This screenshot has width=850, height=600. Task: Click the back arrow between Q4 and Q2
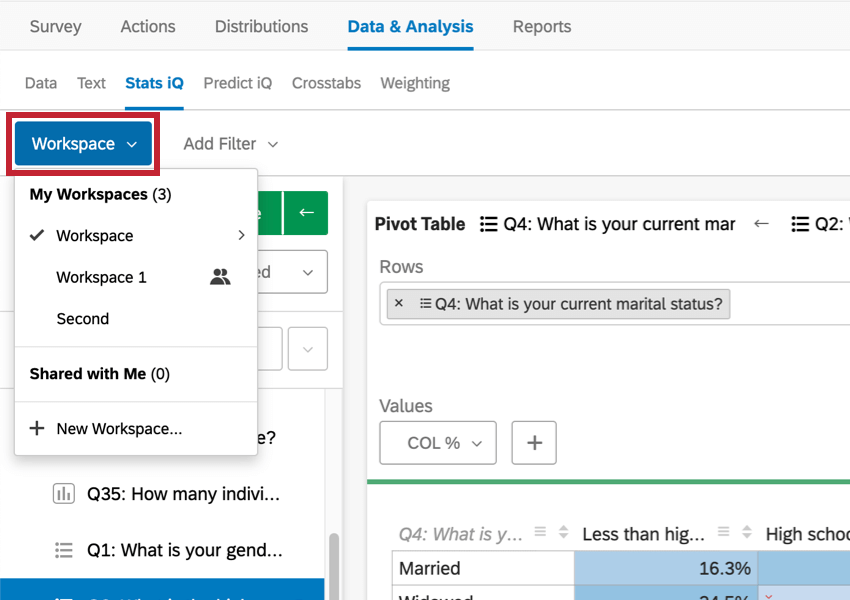pyautogui.click(x=761, y=224)
